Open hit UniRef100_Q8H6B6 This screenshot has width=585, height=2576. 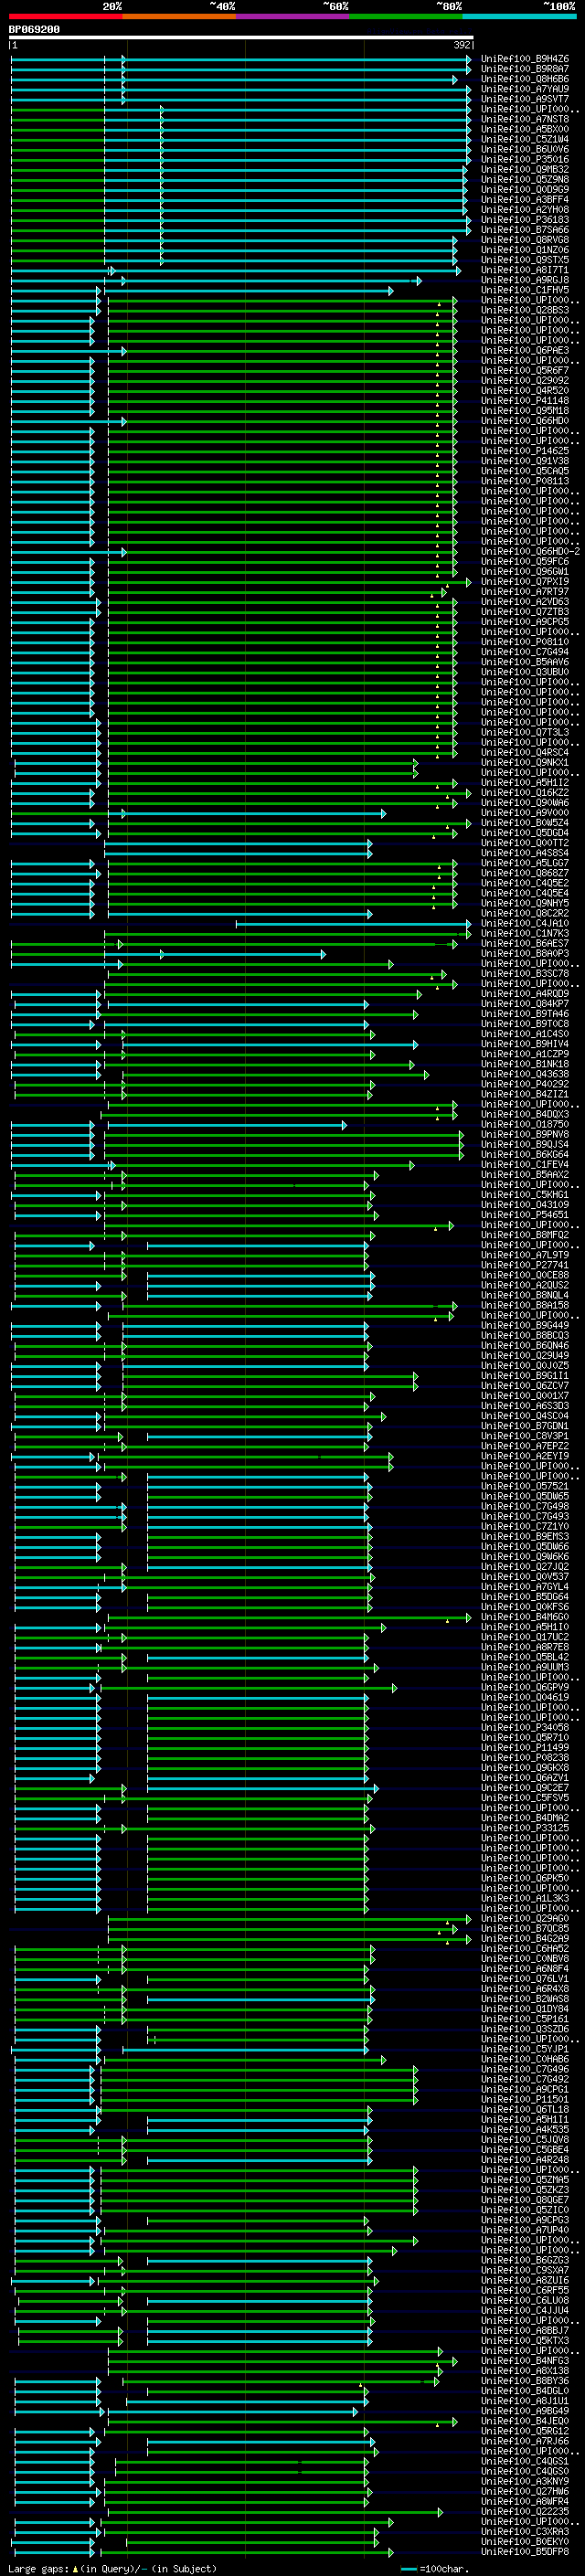point(524,79)
